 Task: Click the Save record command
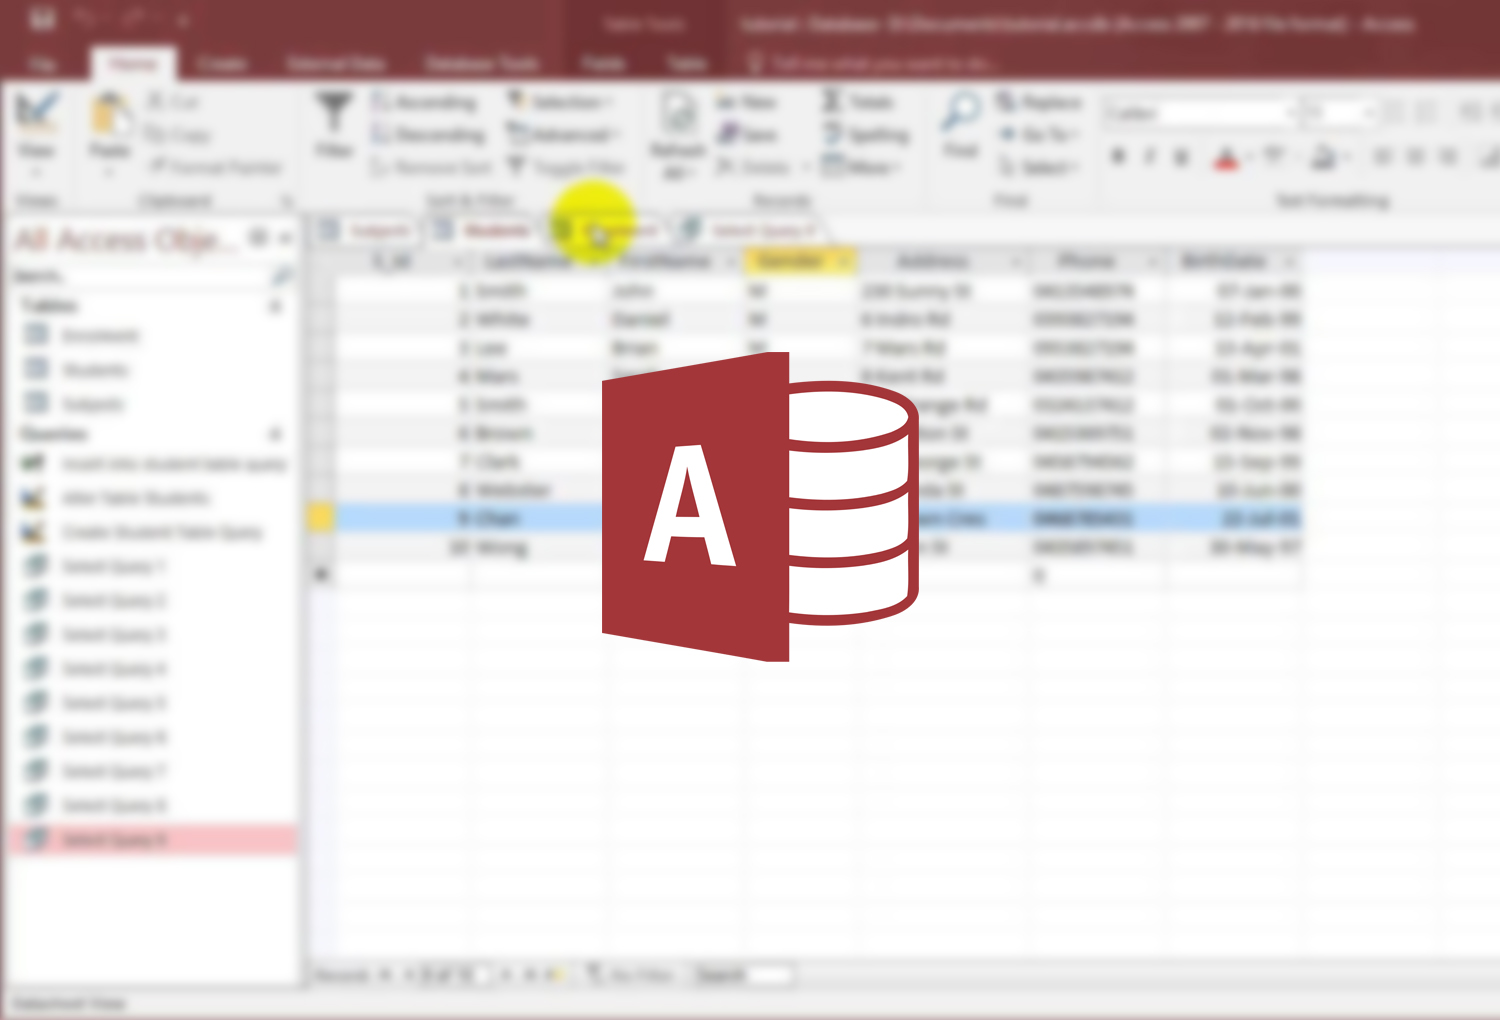click(x=747, y=134)
